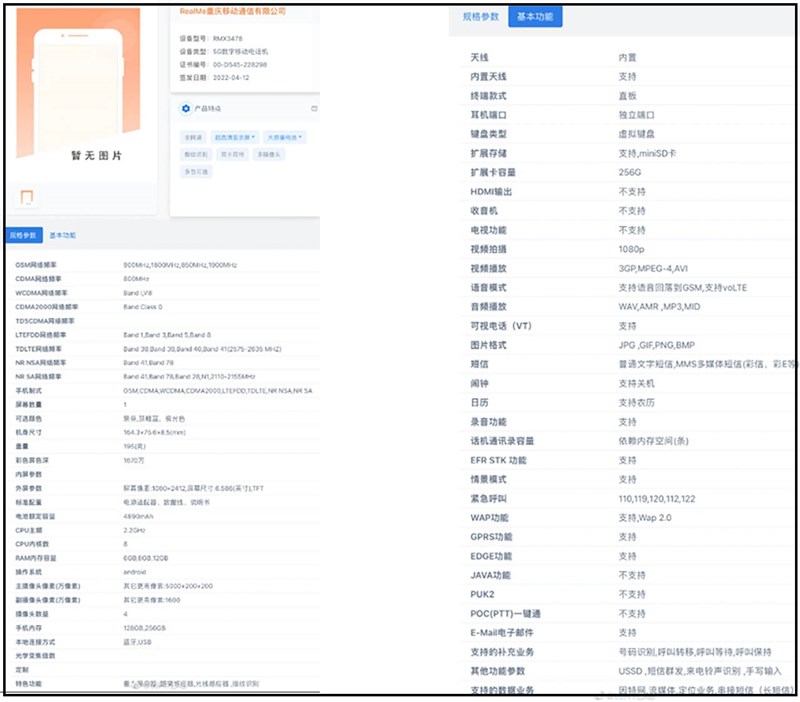Select the RAM内存容量 row label

[x=36, y=558]
